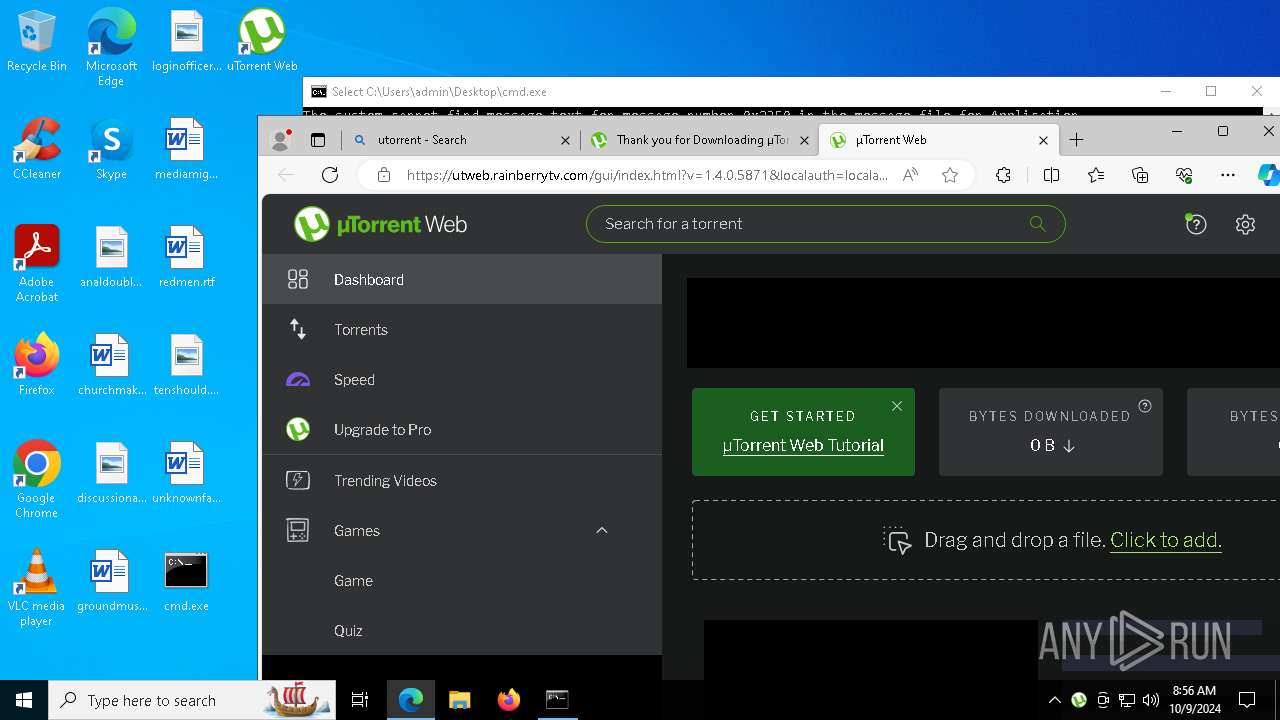The width and height of the screenshot is (1280, 720).
Task: Select the Recycle Bin desktop icon
Action: [x=37, y=42]
